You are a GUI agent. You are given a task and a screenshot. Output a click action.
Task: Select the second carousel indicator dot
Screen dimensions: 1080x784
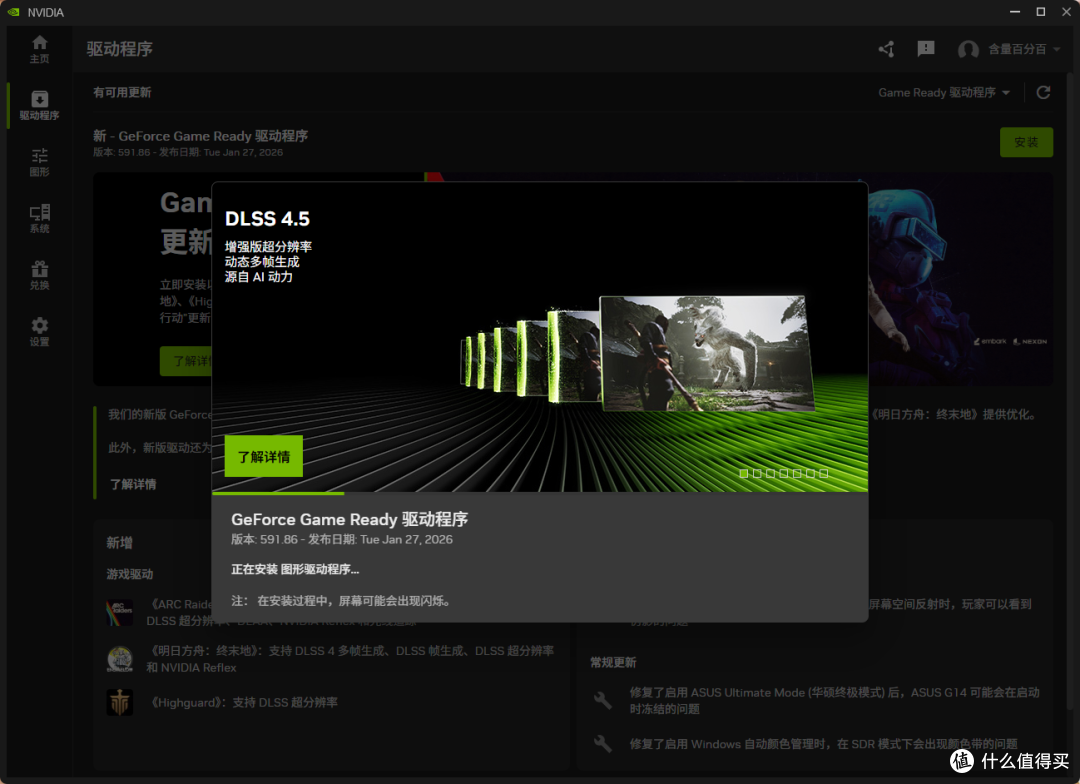[x=757, y=473]
